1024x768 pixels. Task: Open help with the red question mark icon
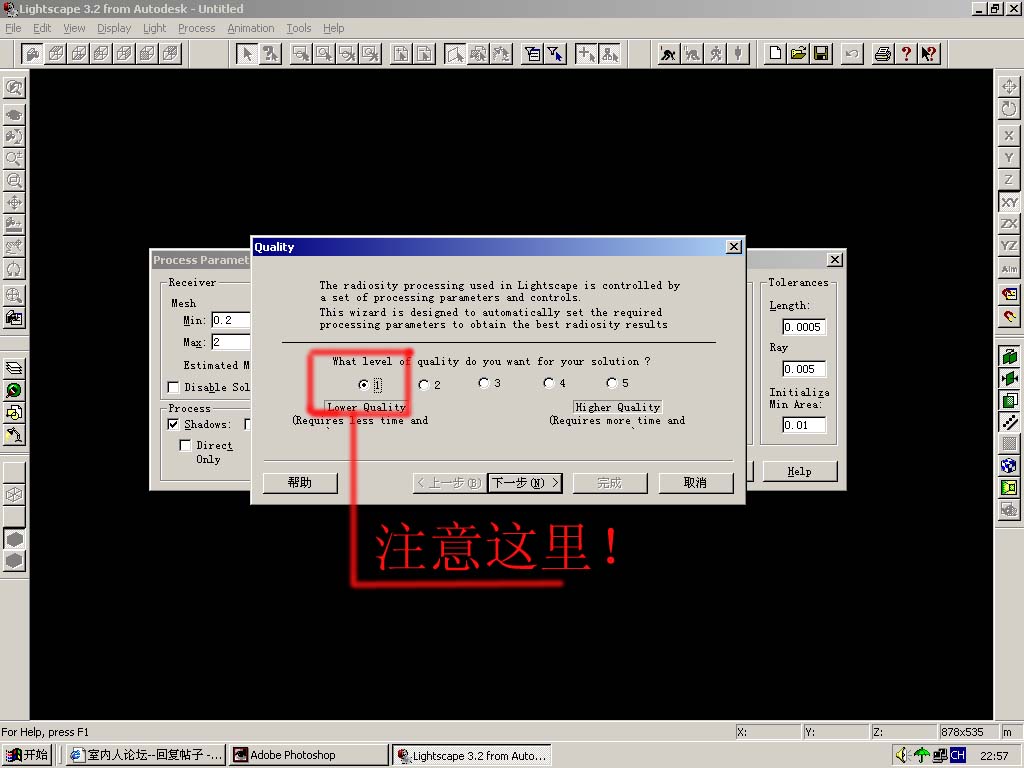point(906,54)
